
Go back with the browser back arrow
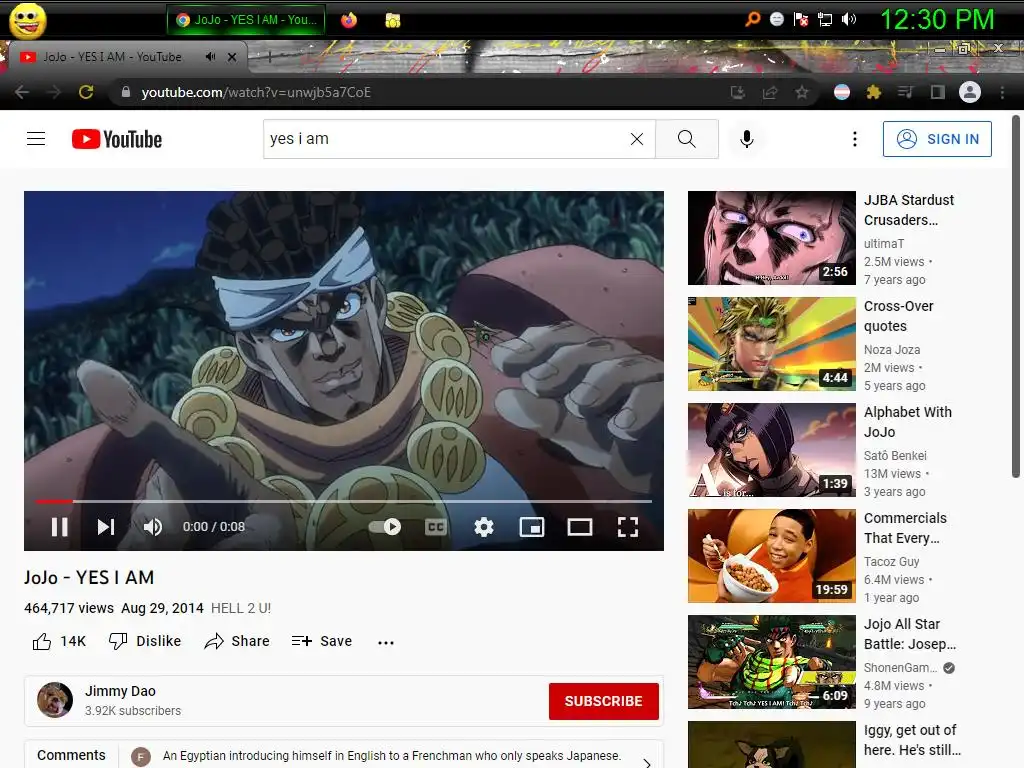pyautogui.click(x=22, y=92)
